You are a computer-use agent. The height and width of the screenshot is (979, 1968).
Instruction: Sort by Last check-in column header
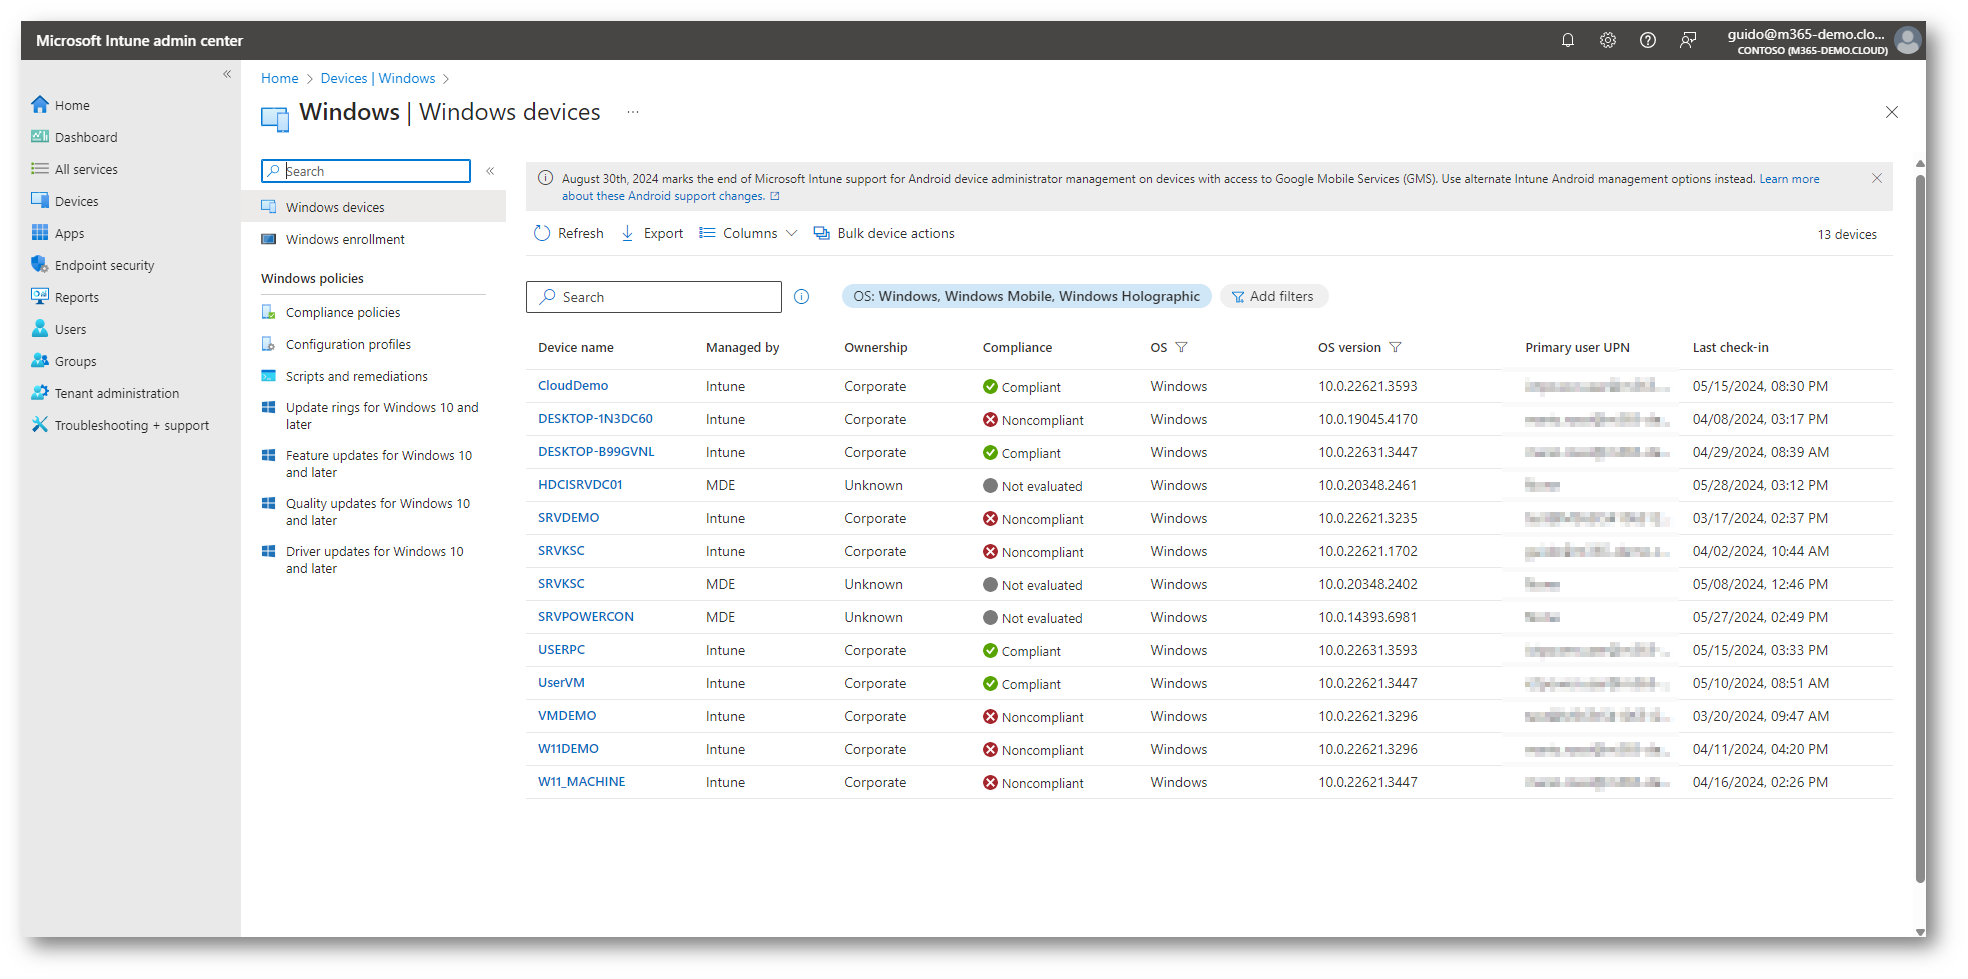(x=1730, y=347)
